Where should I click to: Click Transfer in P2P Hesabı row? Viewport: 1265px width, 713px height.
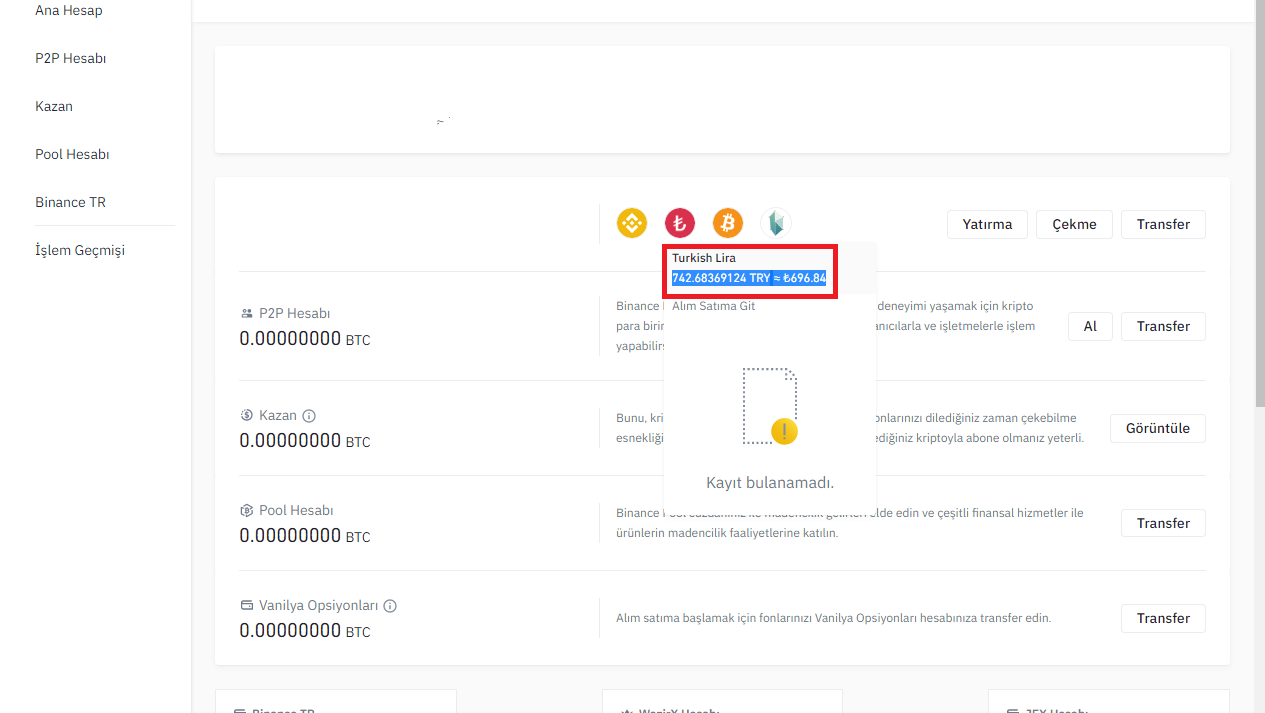coord(1163,326)
